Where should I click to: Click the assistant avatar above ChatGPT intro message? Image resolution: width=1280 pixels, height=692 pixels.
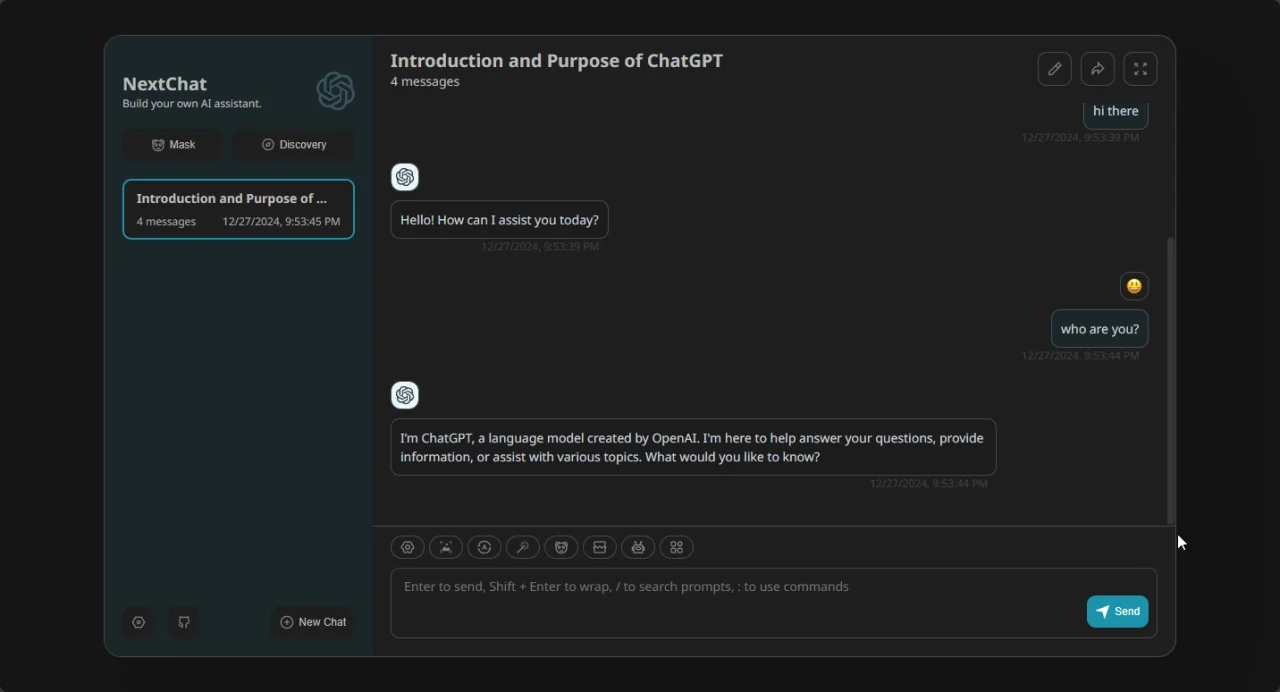(405, 395)
